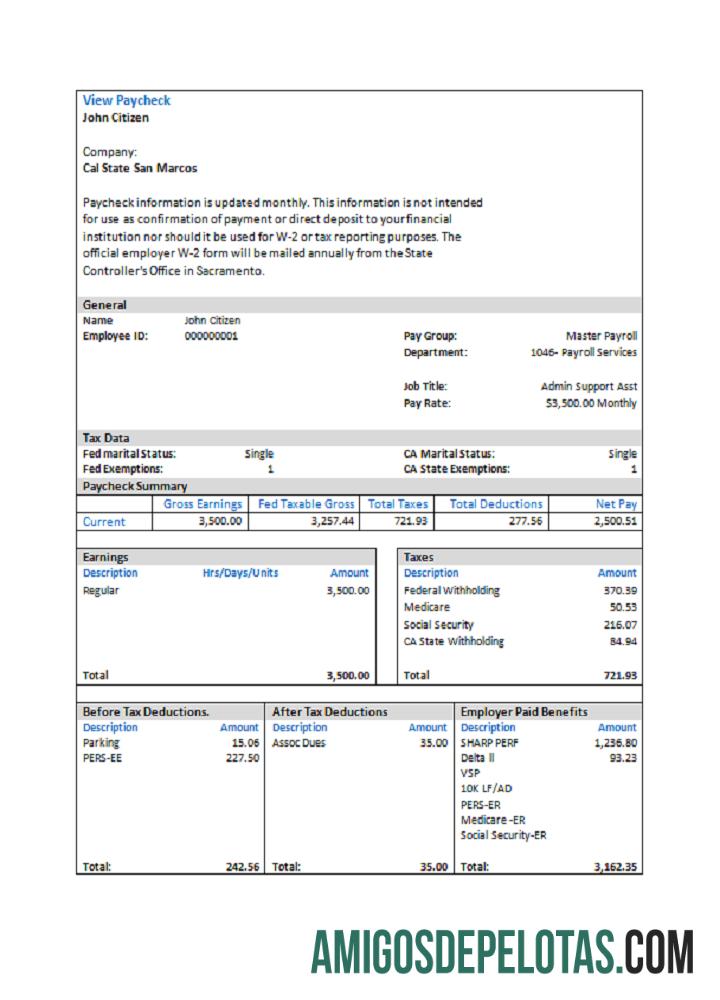Click the Employer Paid Benefits panel title
720x1000 pixels.
pos(523,711)
